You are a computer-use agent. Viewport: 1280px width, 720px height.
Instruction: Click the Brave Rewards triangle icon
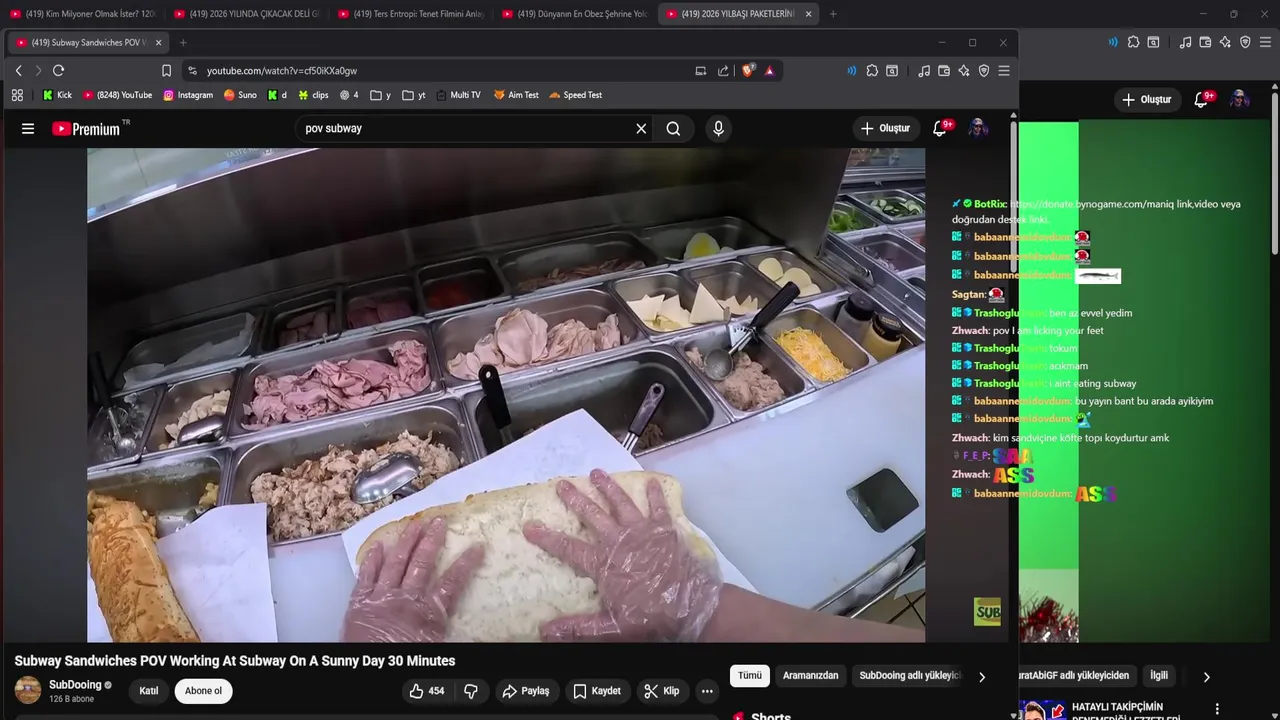tap(769, 70)
